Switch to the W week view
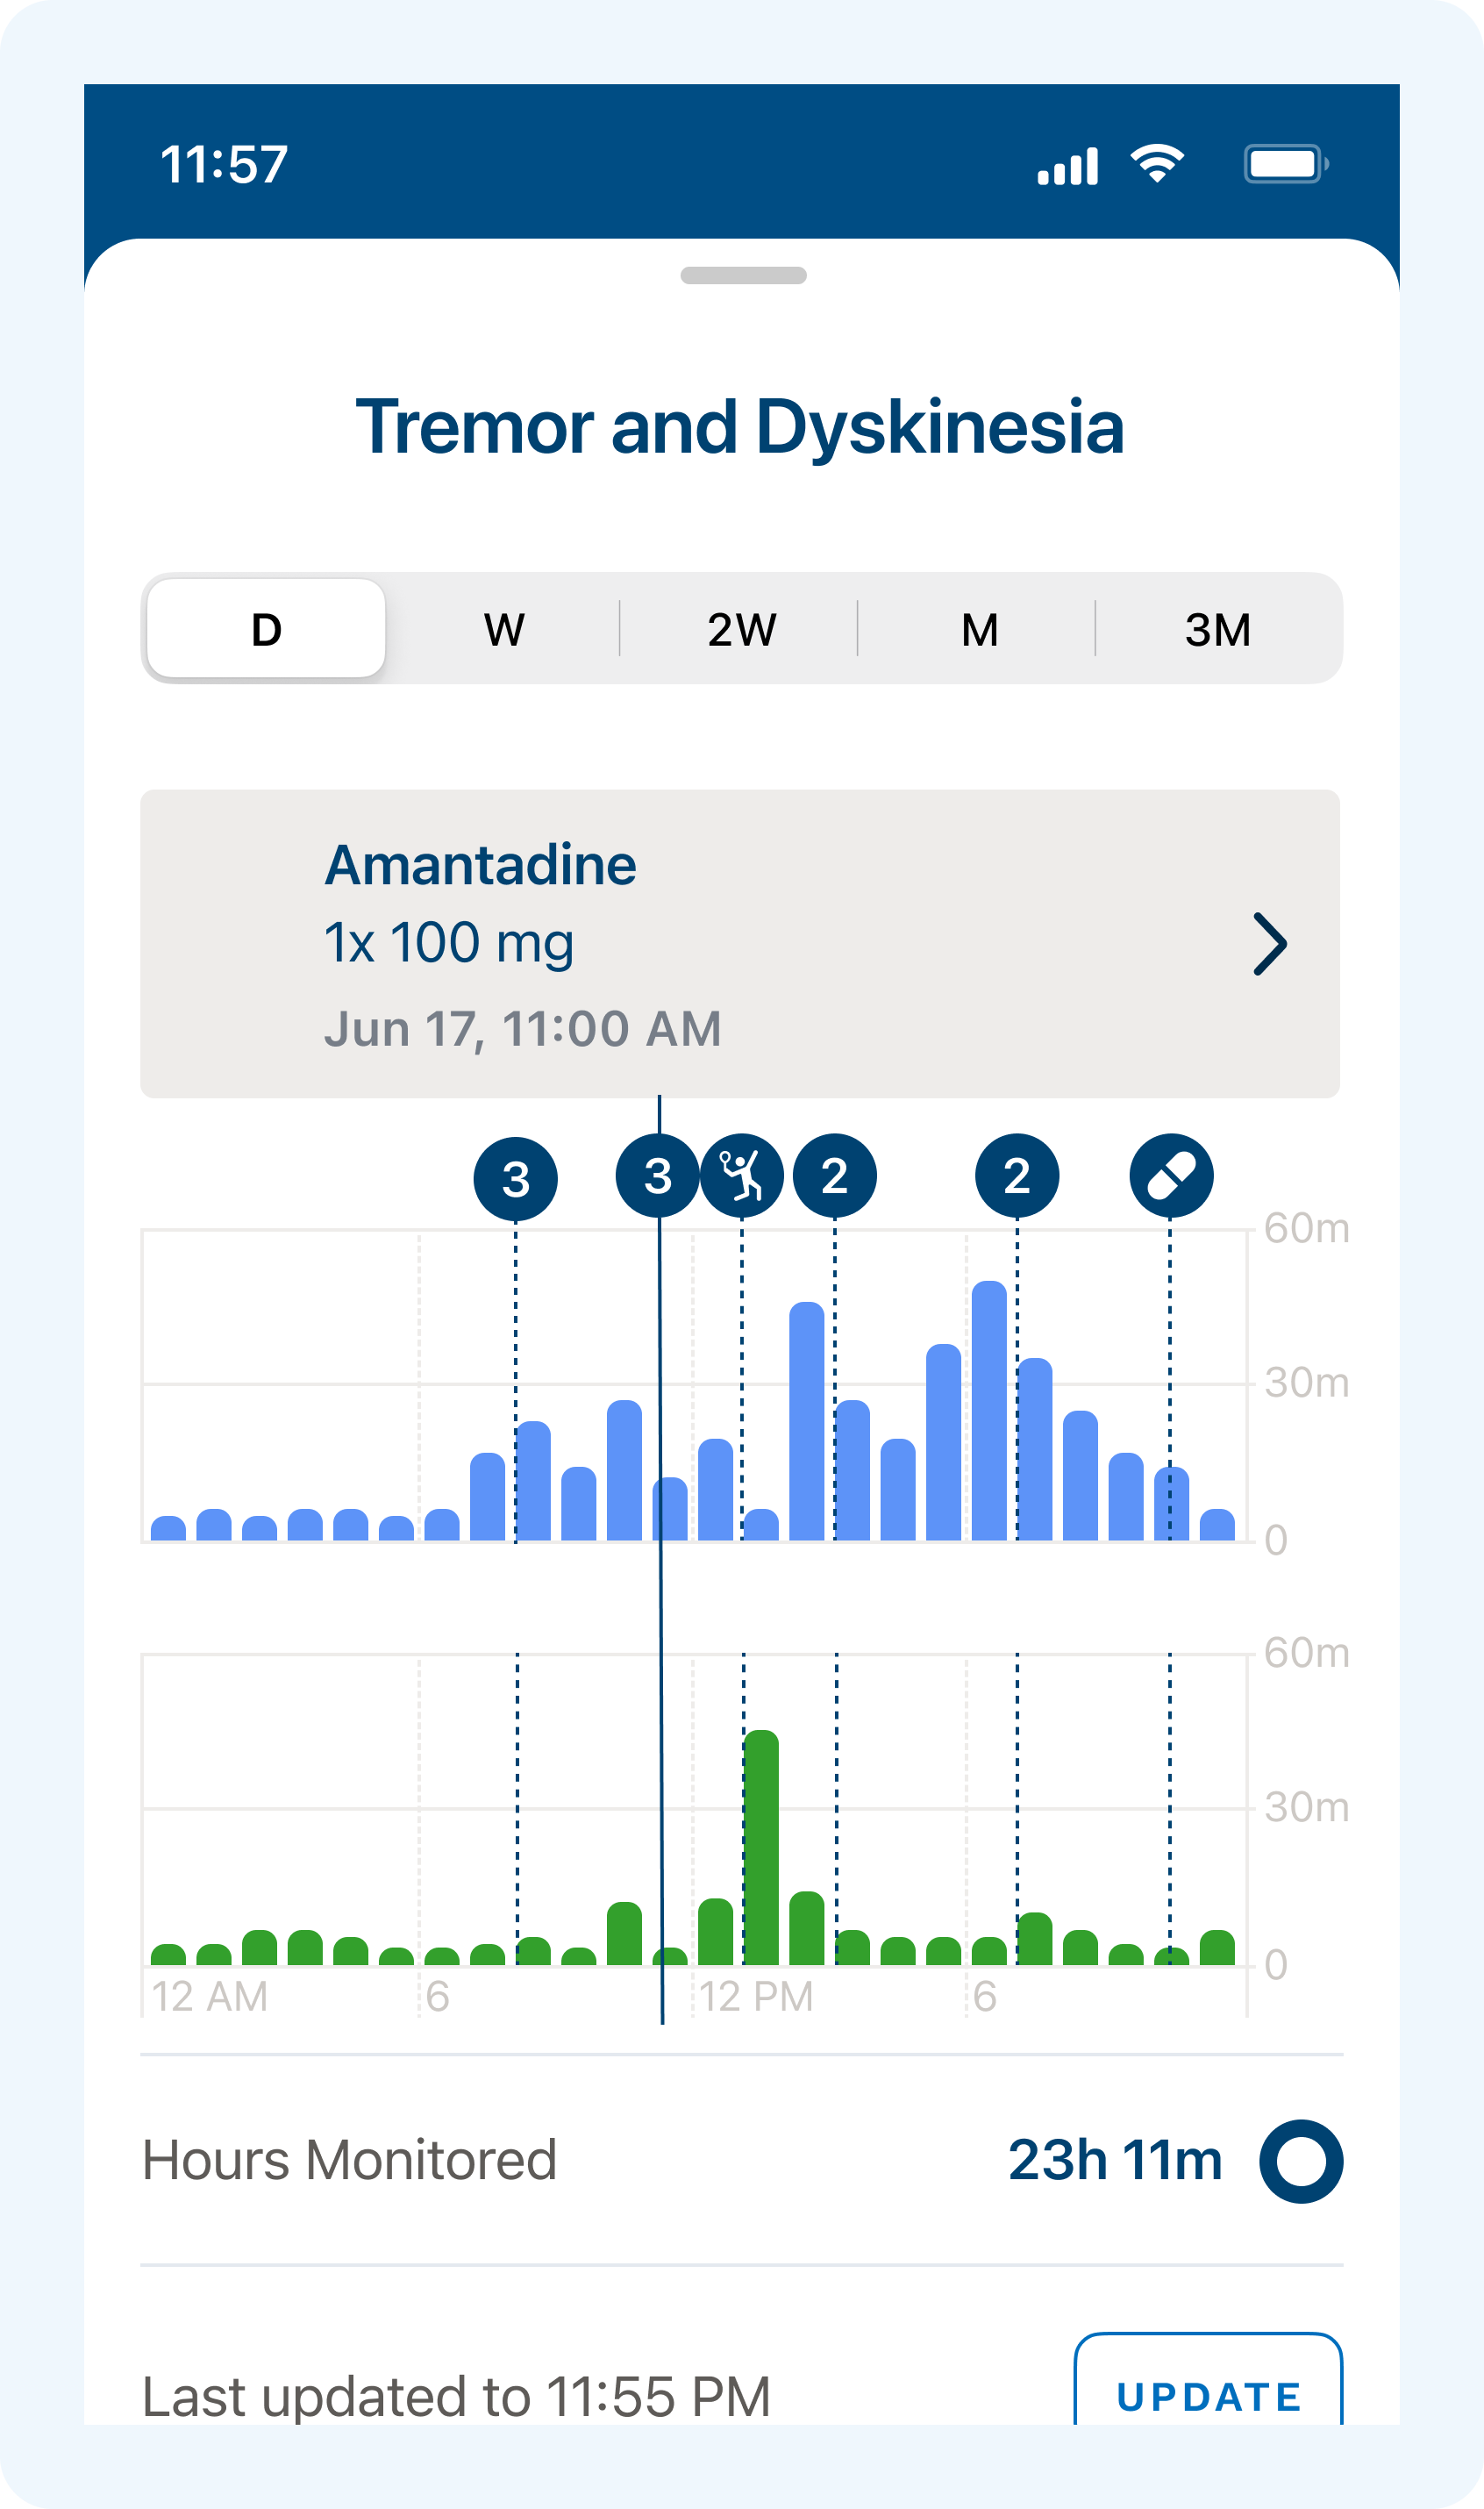 tap(504, 629)
